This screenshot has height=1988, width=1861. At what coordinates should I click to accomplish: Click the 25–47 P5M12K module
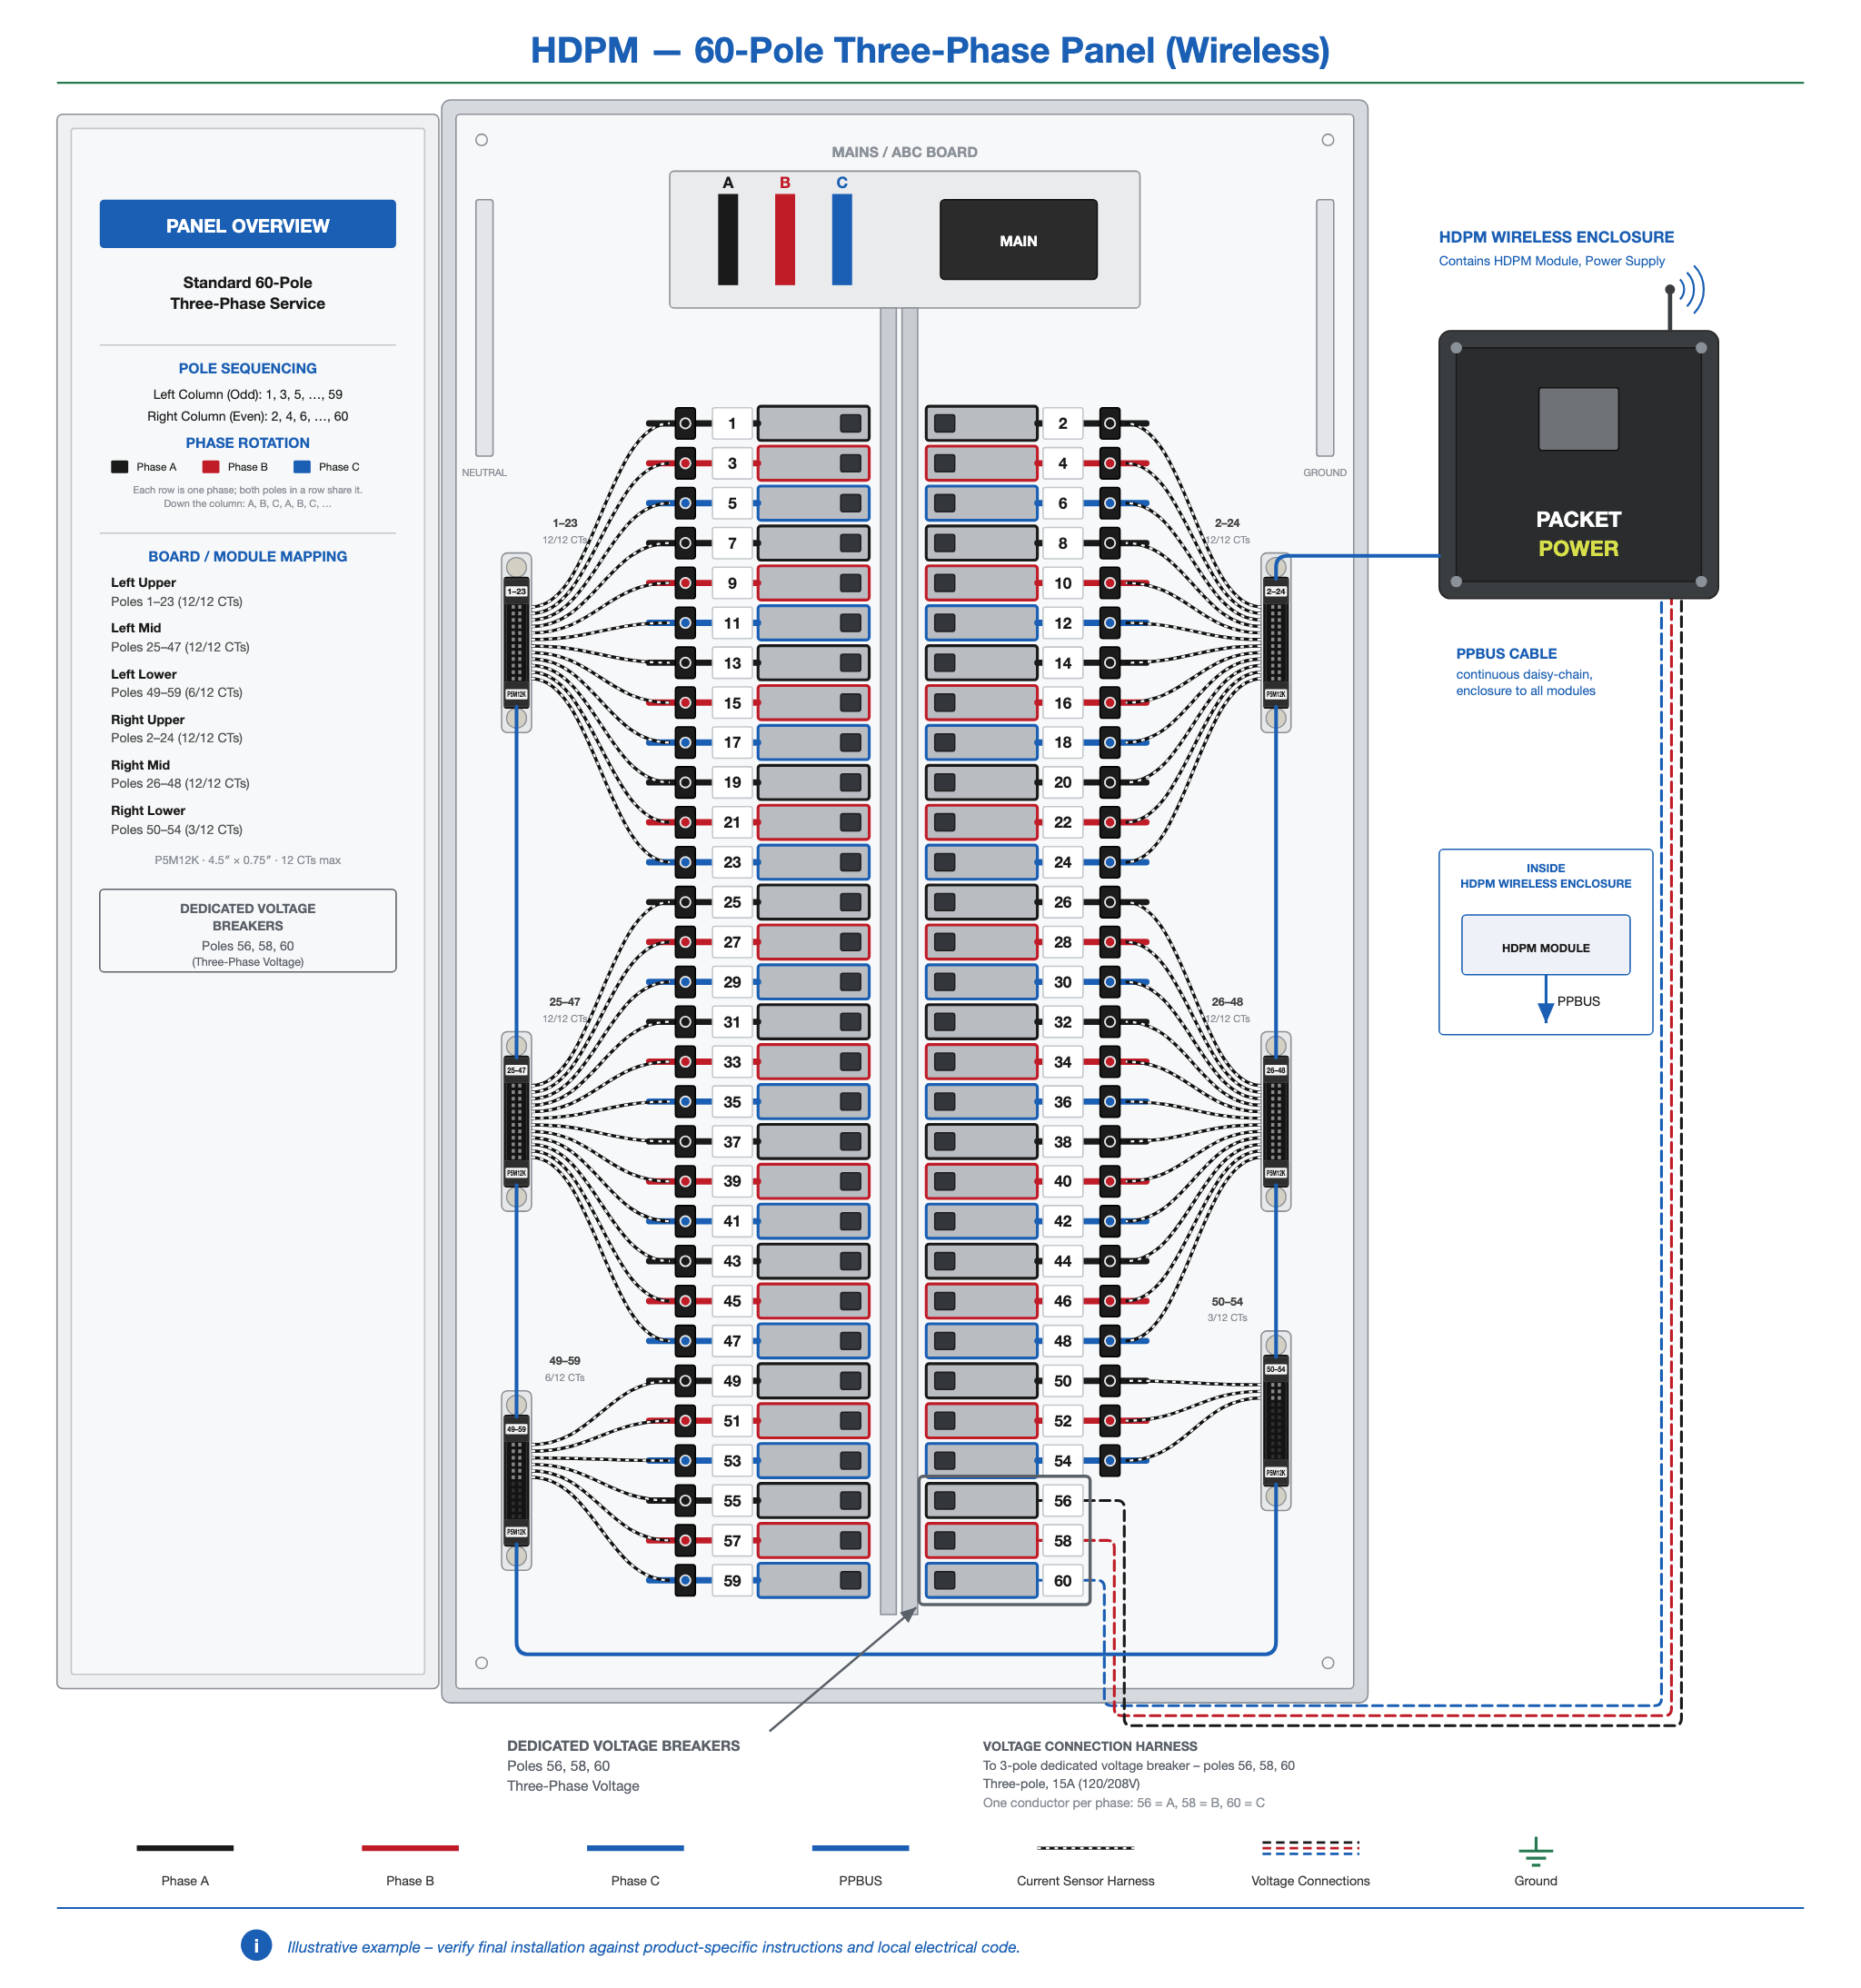pos(516,1121)
